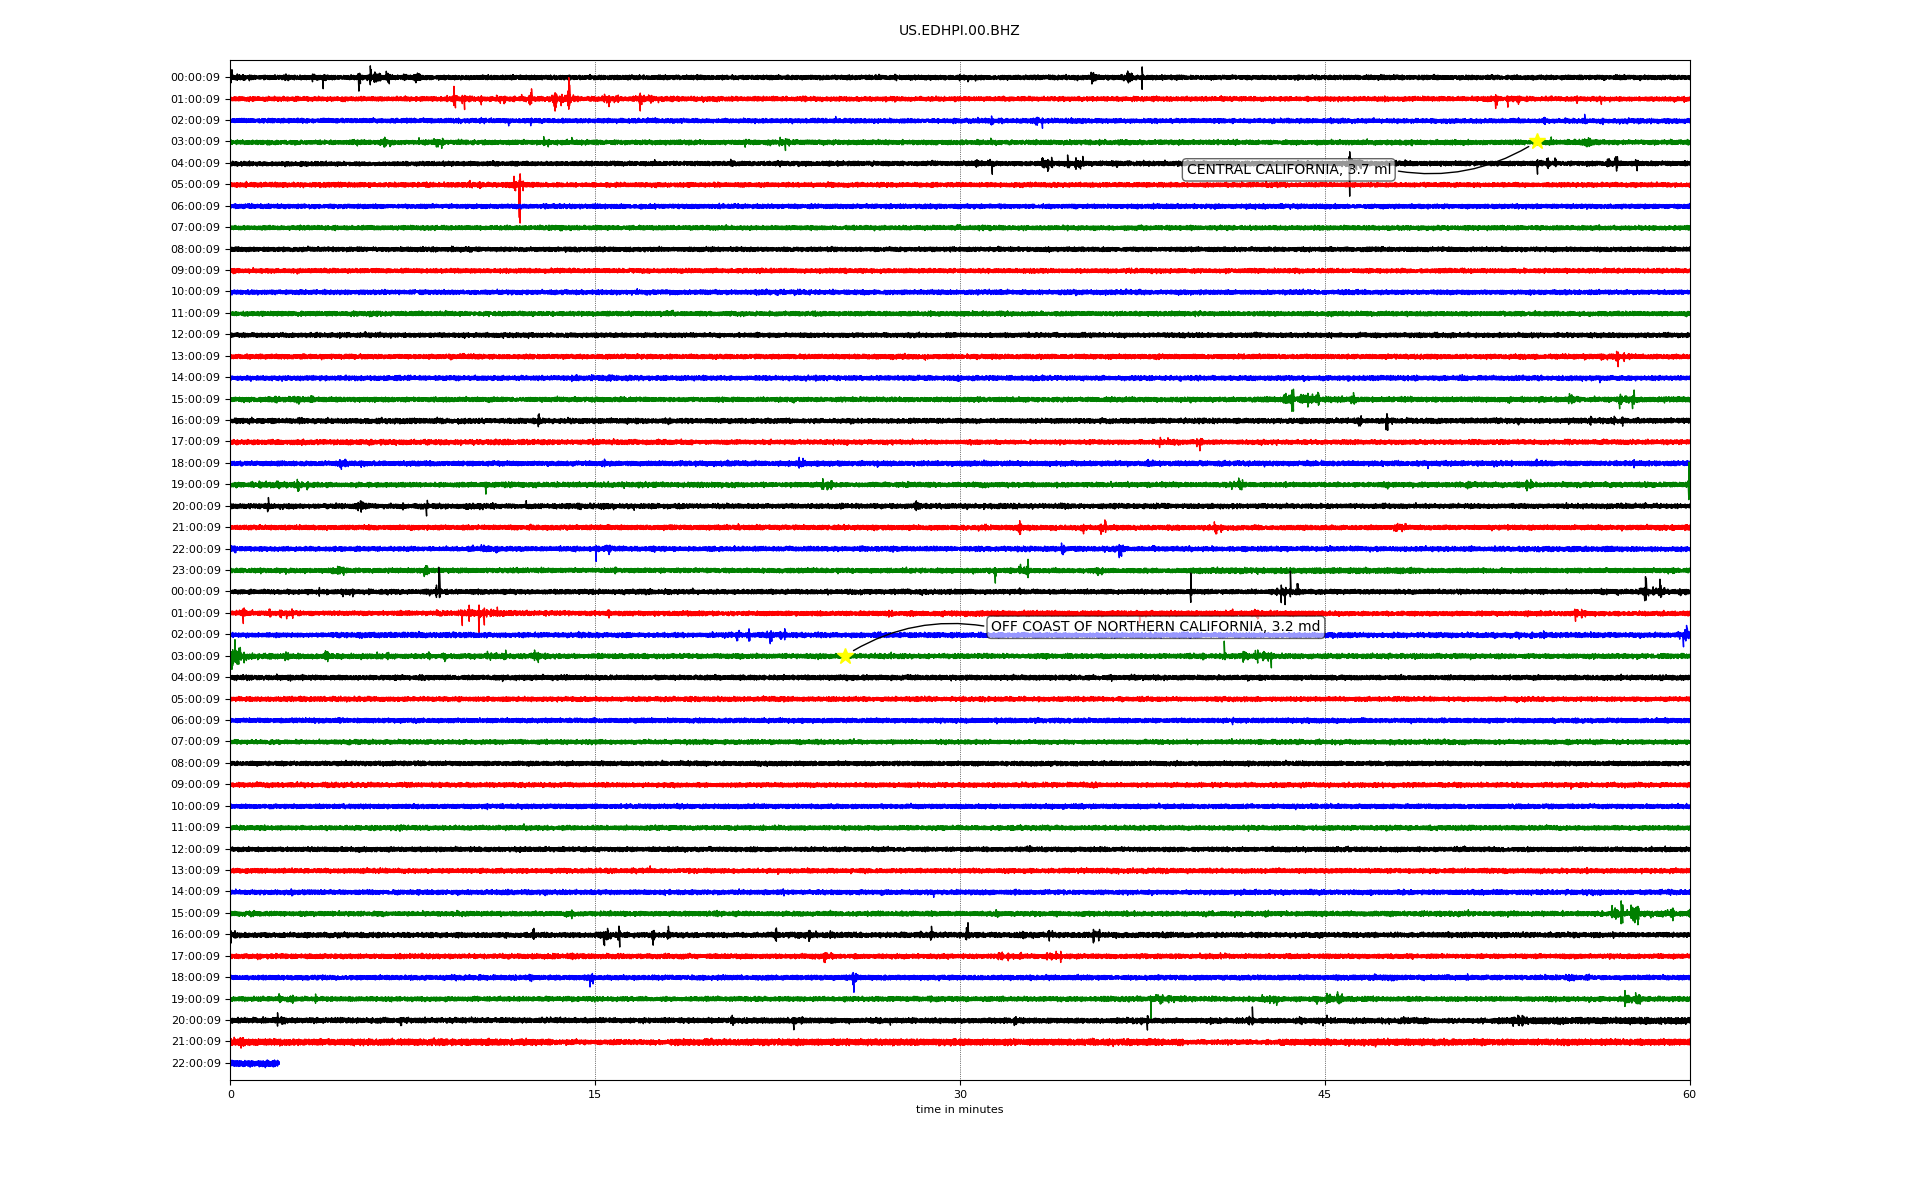Click the yellow star on the 03:00:09 green trace
The image size is (1920, 1200).
click(845, 656)
